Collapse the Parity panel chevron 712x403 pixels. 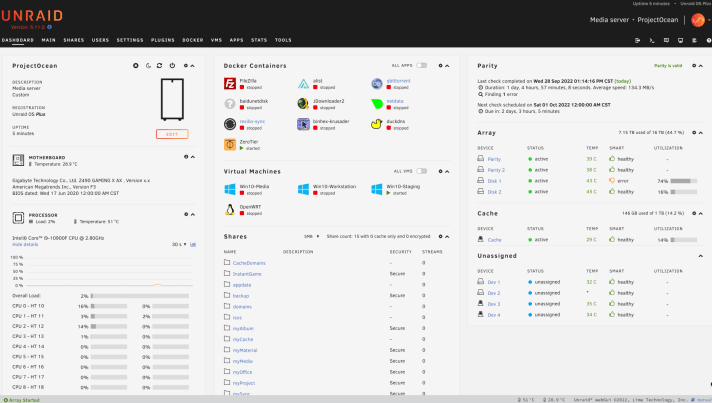tap(701, 65)
